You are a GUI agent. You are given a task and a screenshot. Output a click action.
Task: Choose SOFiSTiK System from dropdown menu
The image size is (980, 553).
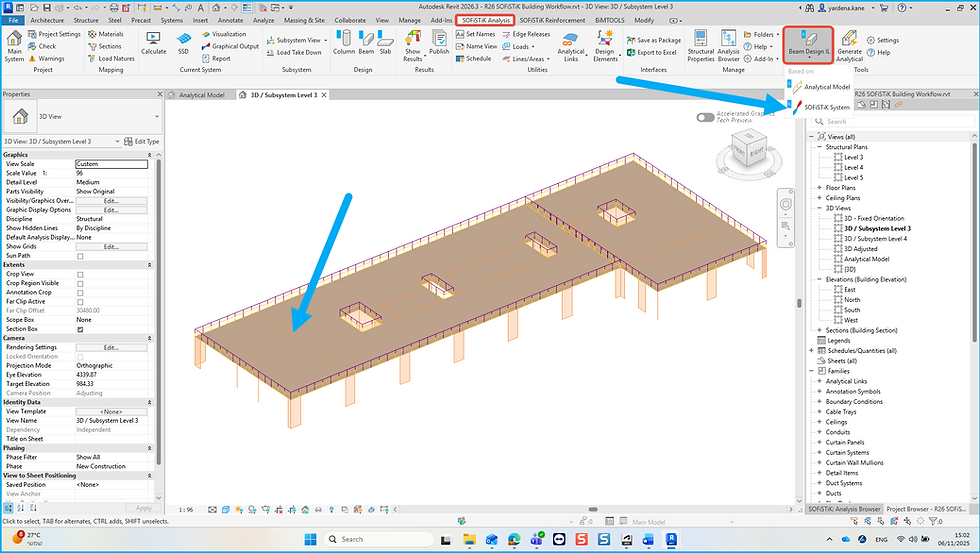pos(819,107)
